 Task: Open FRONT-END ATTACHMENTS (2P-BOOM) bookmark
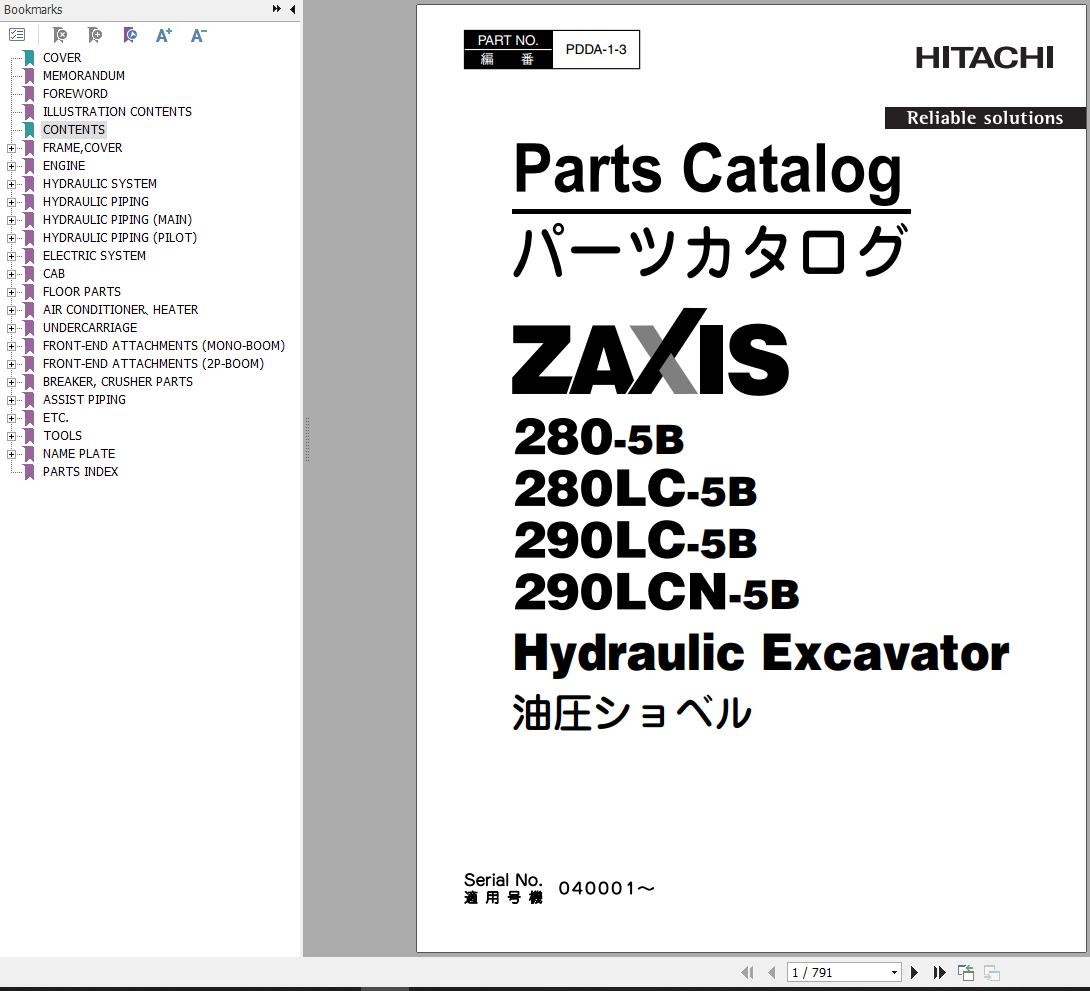153,364
